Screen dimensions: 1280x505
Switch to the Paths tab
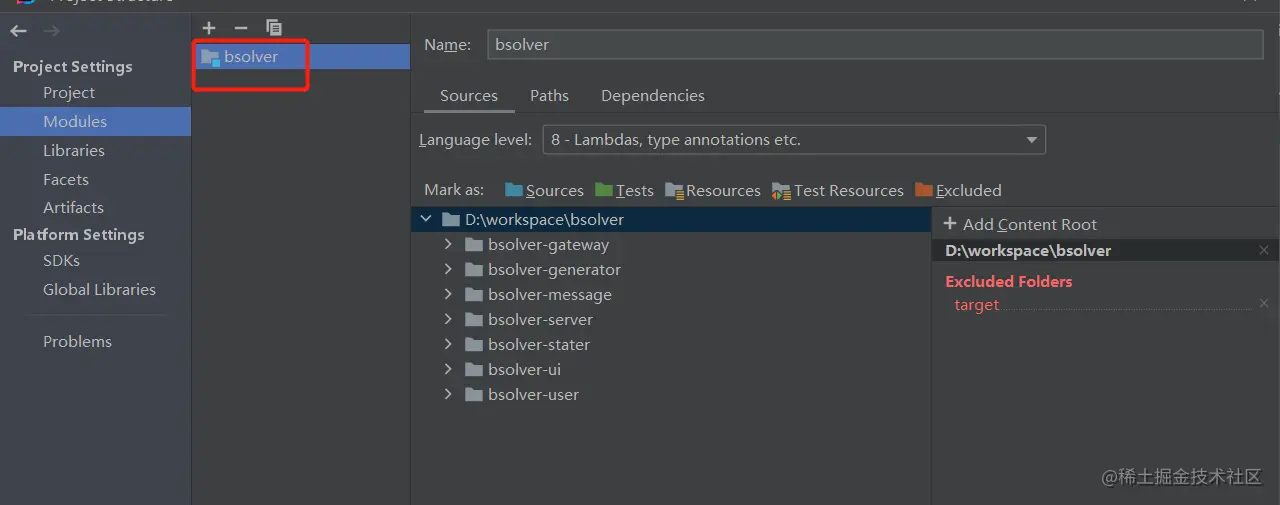549,96
